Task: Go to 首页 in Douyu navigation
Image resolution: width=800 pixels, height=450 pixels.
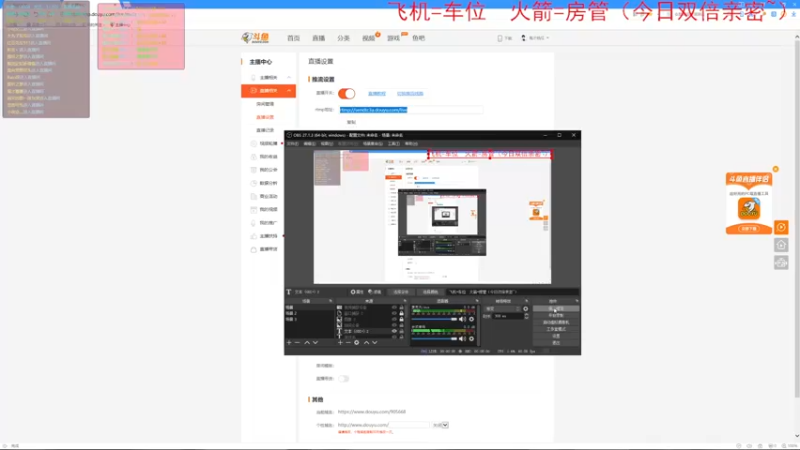Action: (293, 38)
